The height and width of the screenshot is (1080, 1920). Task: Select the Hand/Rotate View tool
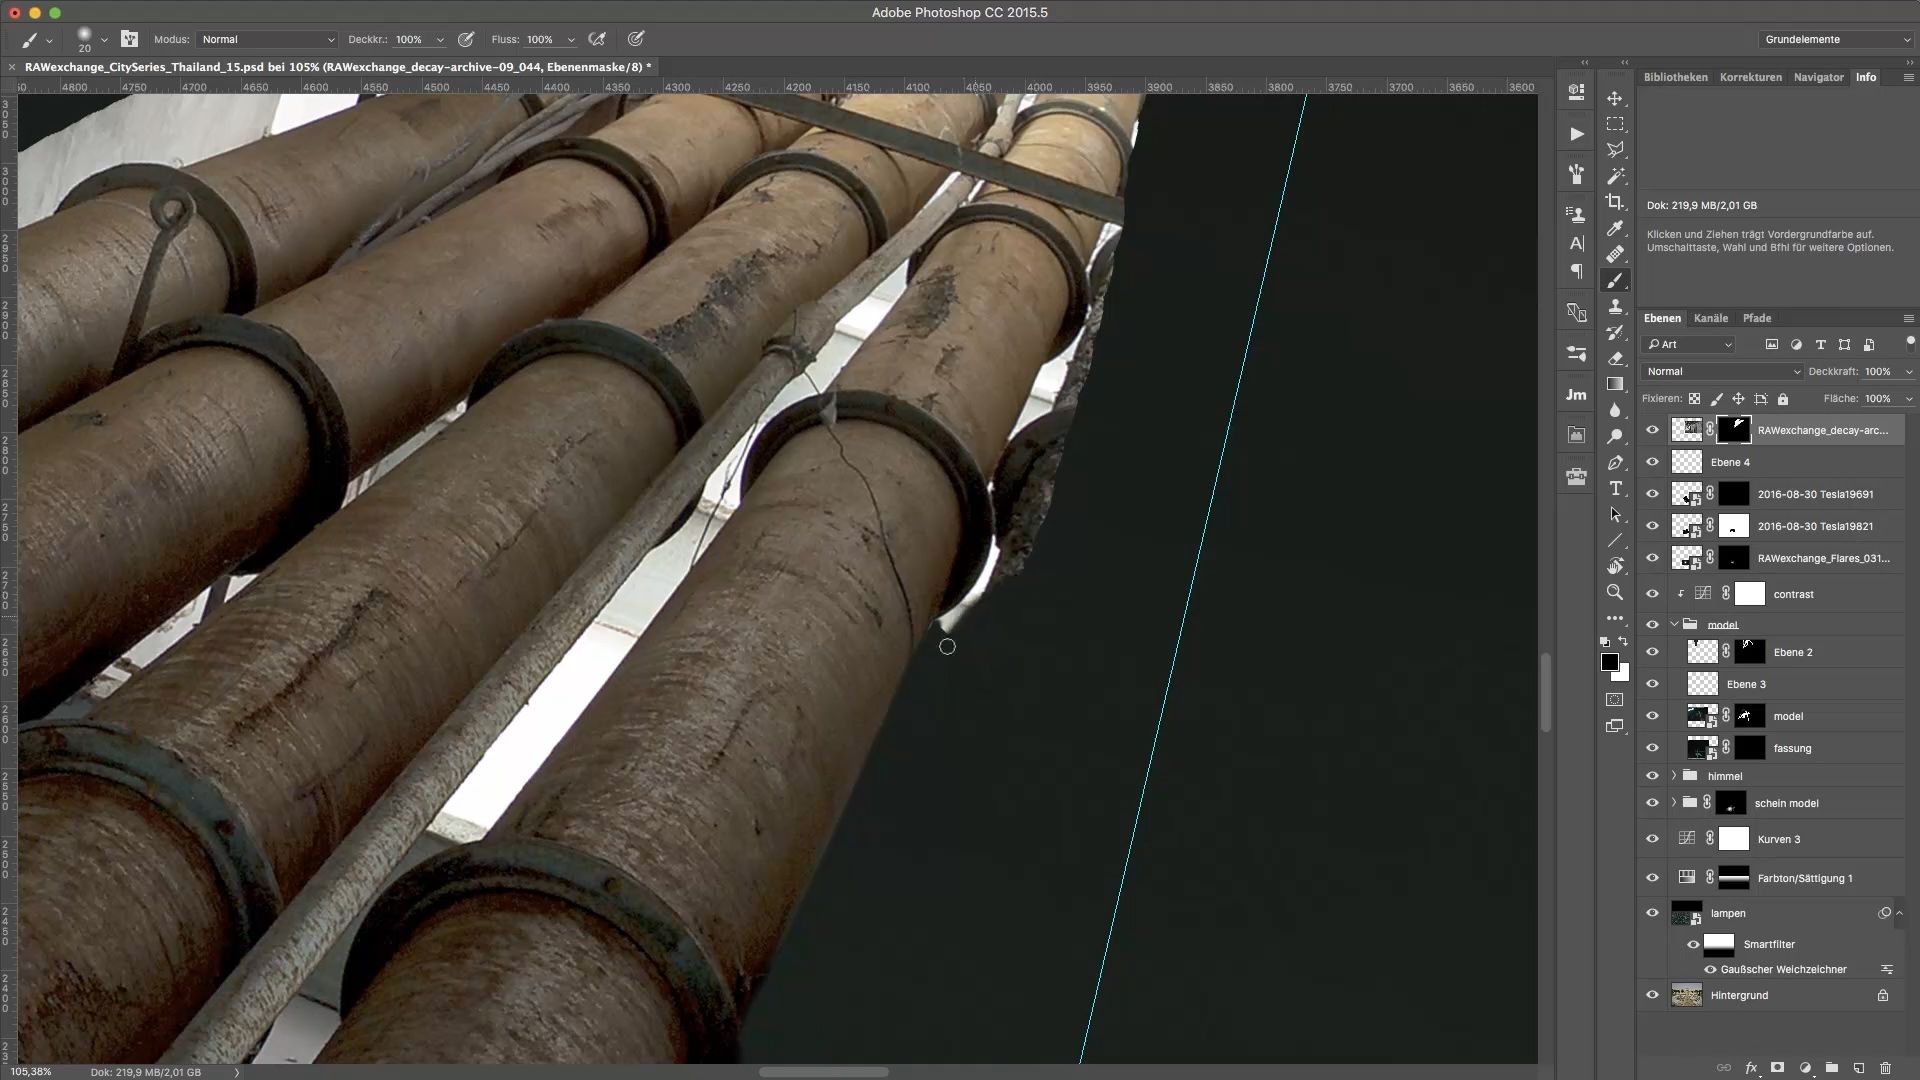1615,566
